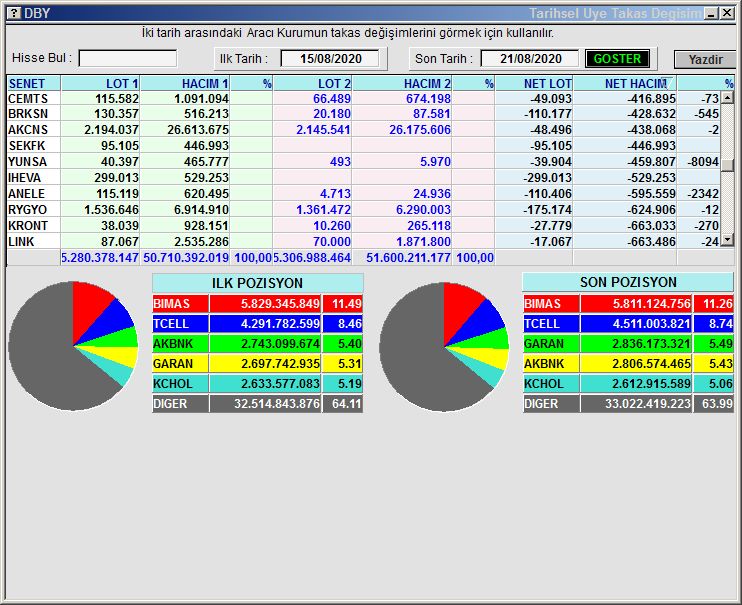Click BIMAS in ILK POZISYON legend
The image size is (742, 605).
coord(180,304)
